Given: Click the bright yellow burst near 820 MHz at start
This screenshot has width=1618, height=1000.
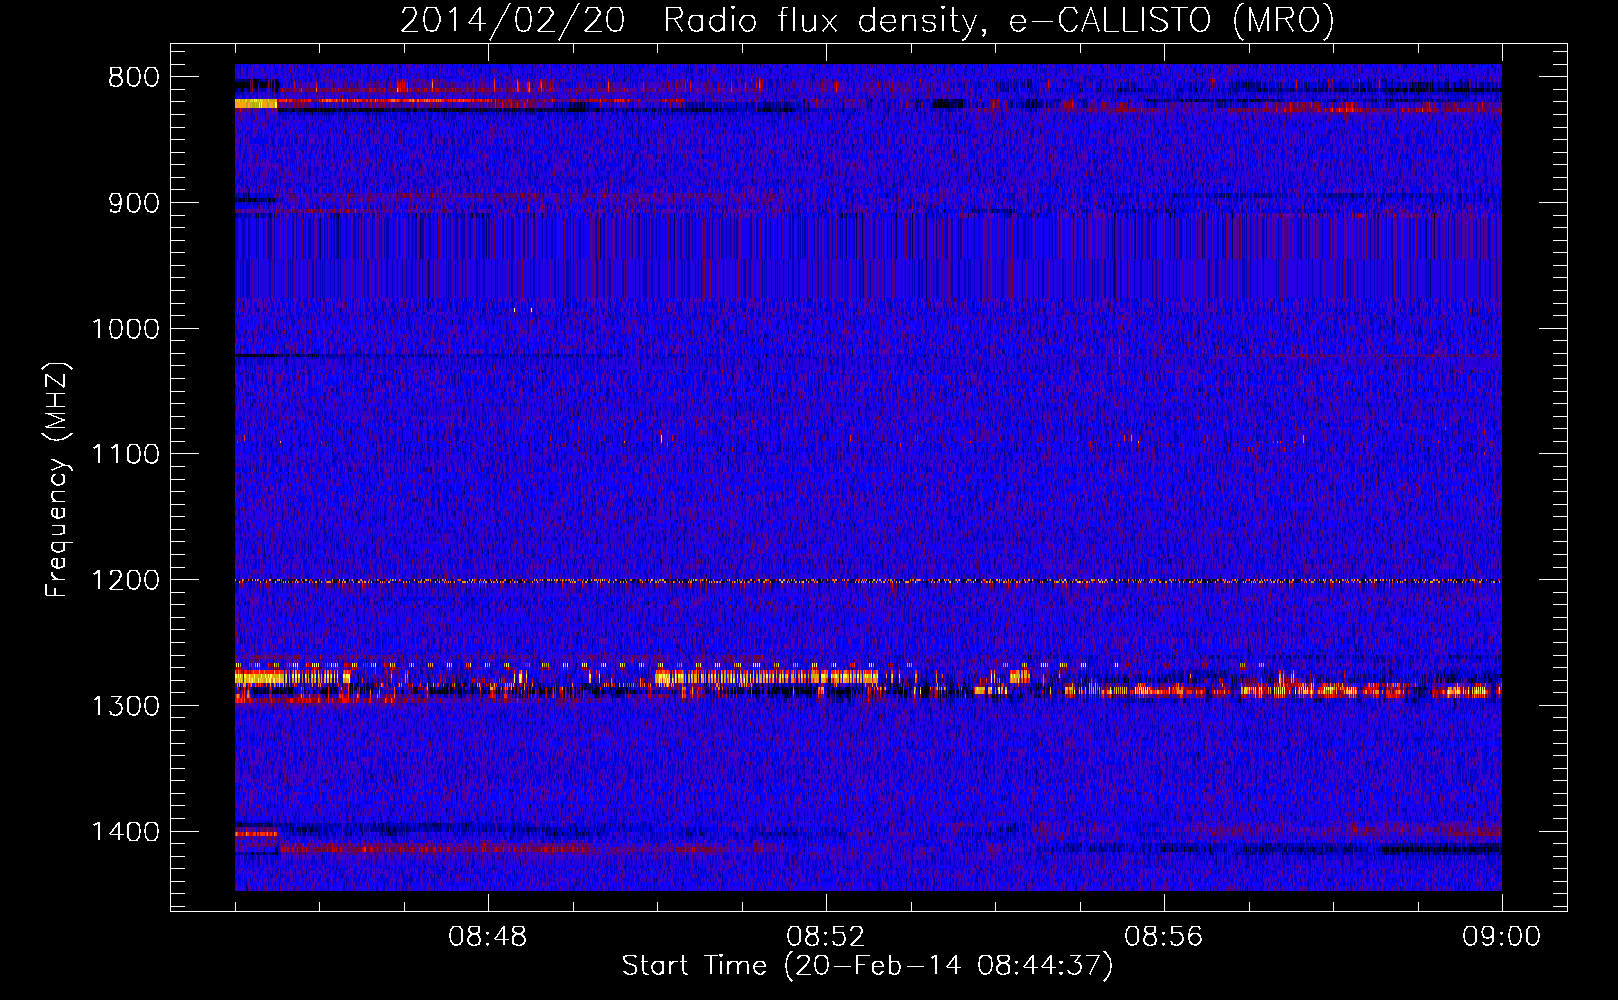Looking at the screenshot, I should tap(256, 103).
